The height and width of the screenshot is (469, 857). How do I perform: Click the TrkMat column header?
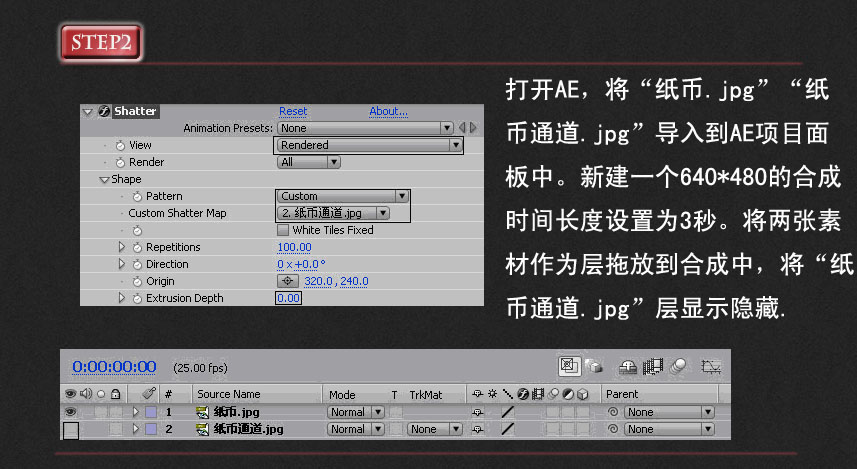point(426,394)
